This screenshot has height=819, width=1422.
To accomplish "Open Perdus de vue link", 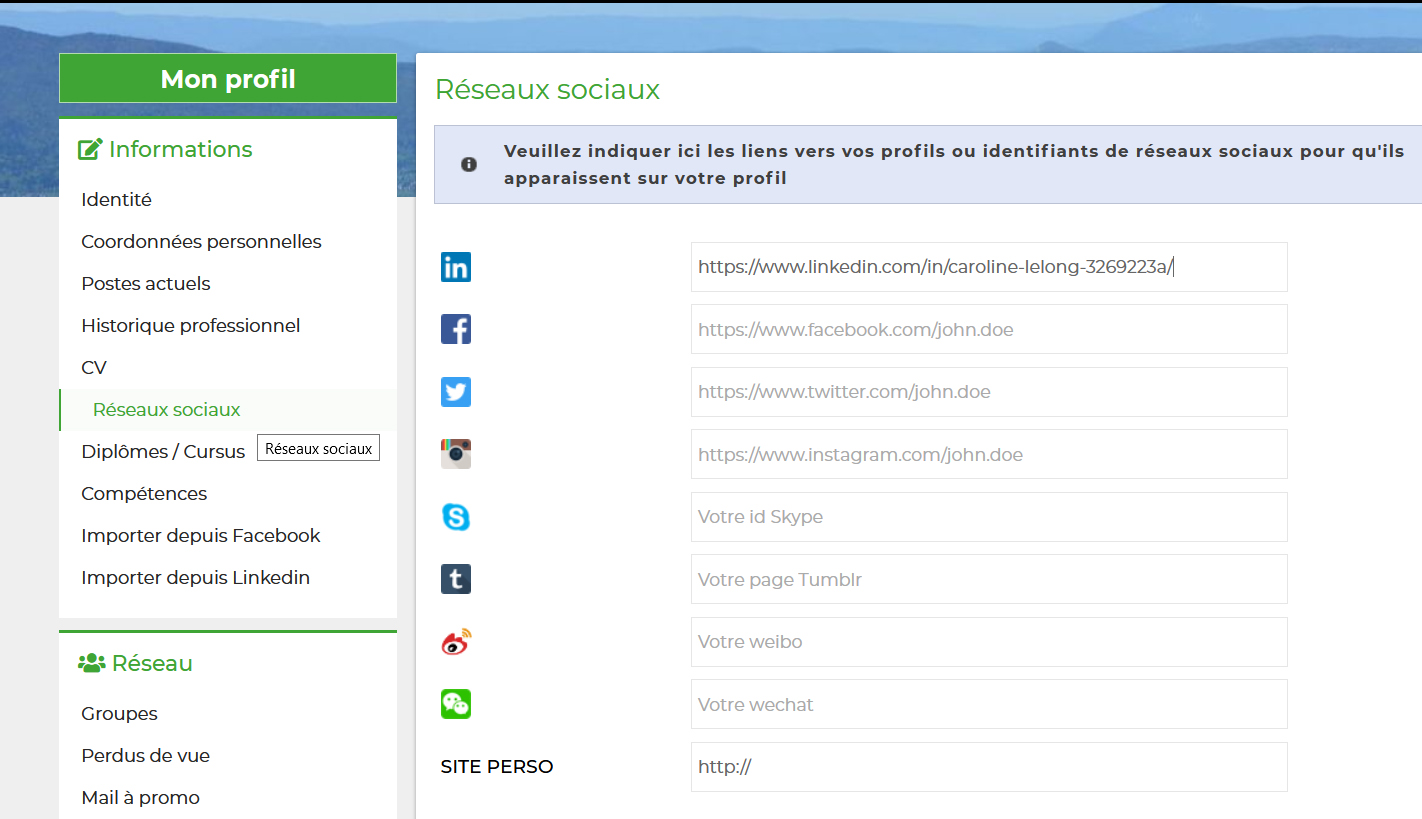I will (x=145, y=756).
